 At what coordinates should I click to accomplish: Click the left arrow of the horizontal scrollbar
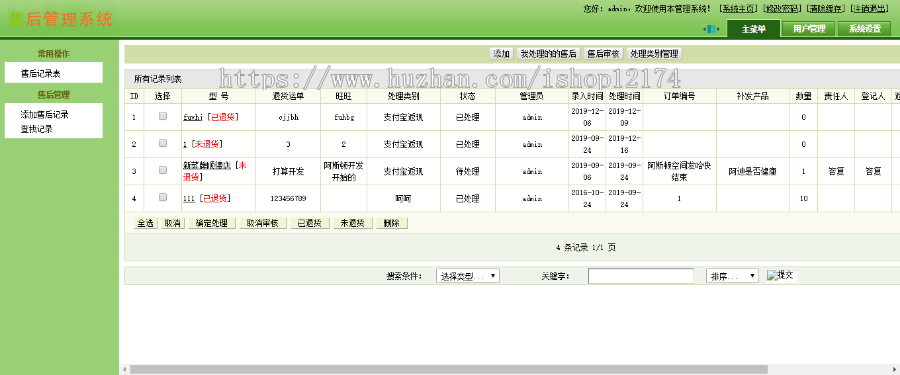click(124, 369)
